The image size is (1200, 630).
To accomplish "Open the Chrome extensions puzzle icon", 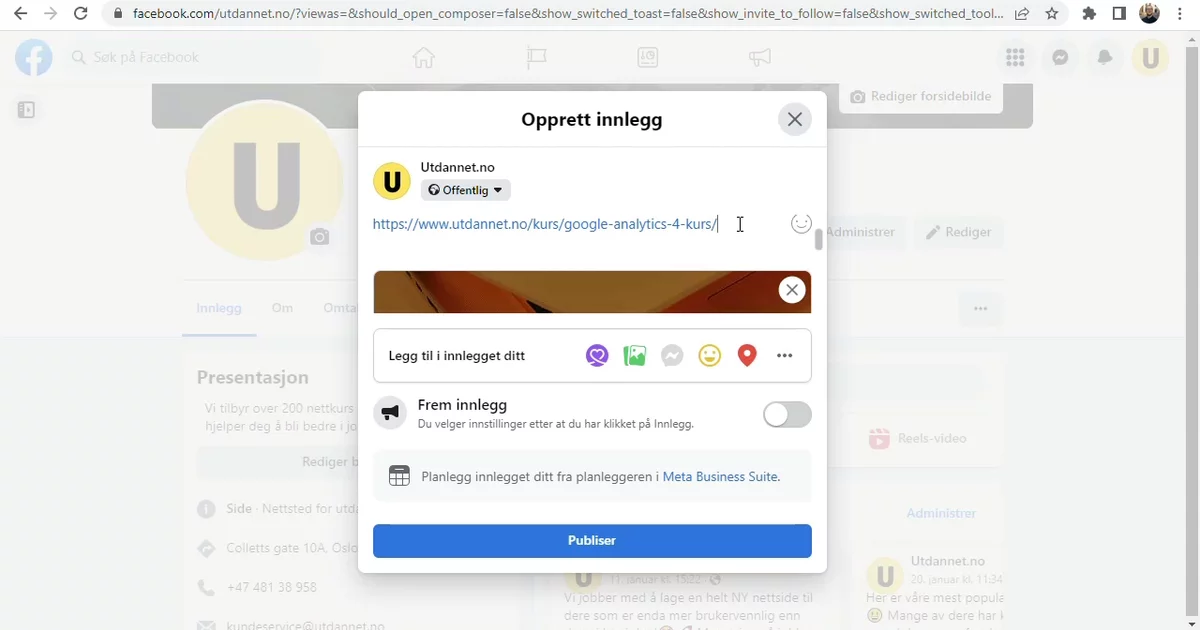I will click(x=1089, y=14).
